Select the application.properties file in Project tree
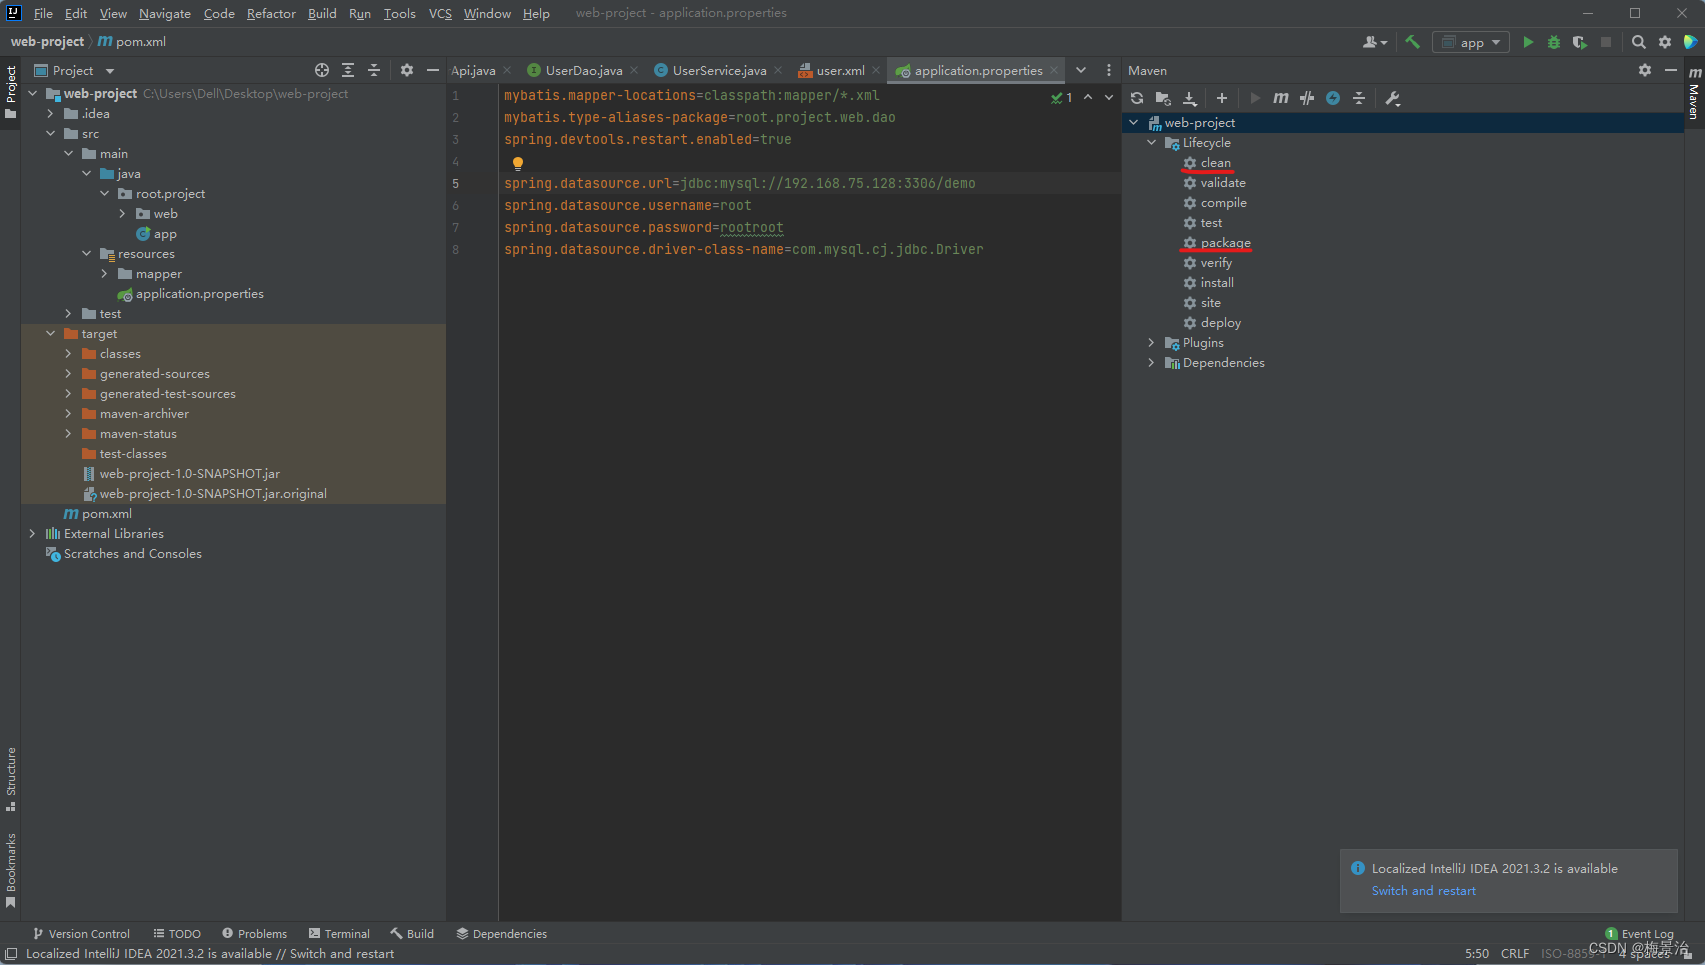 pyautogui.click(x=199, y=293)
